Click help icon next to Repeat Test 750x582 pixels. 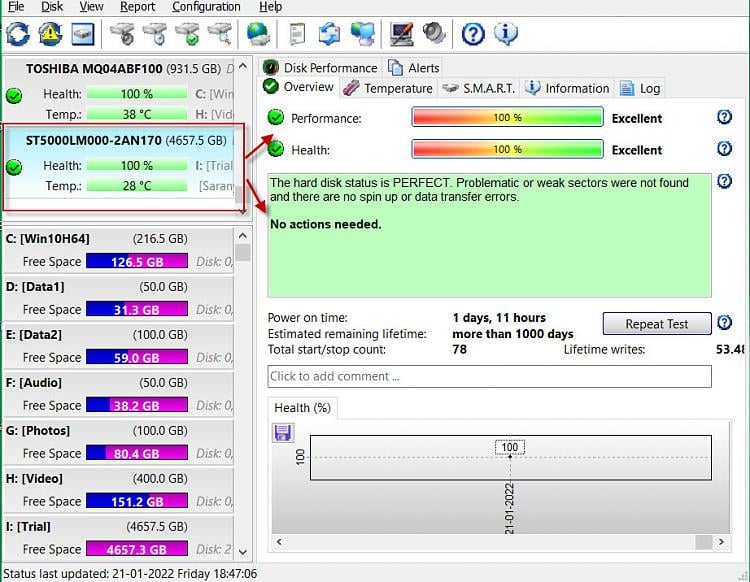(x=724, y=323)
